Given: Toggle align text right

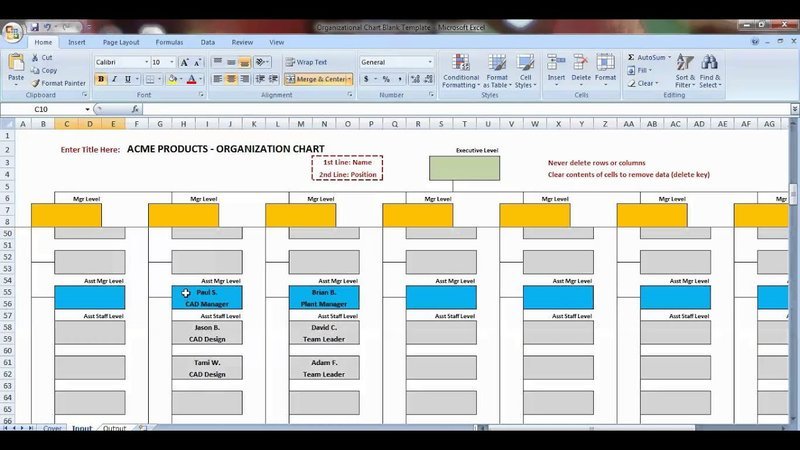Looking at the screenshot, I should pyautogui.click(x=244, y=79).
